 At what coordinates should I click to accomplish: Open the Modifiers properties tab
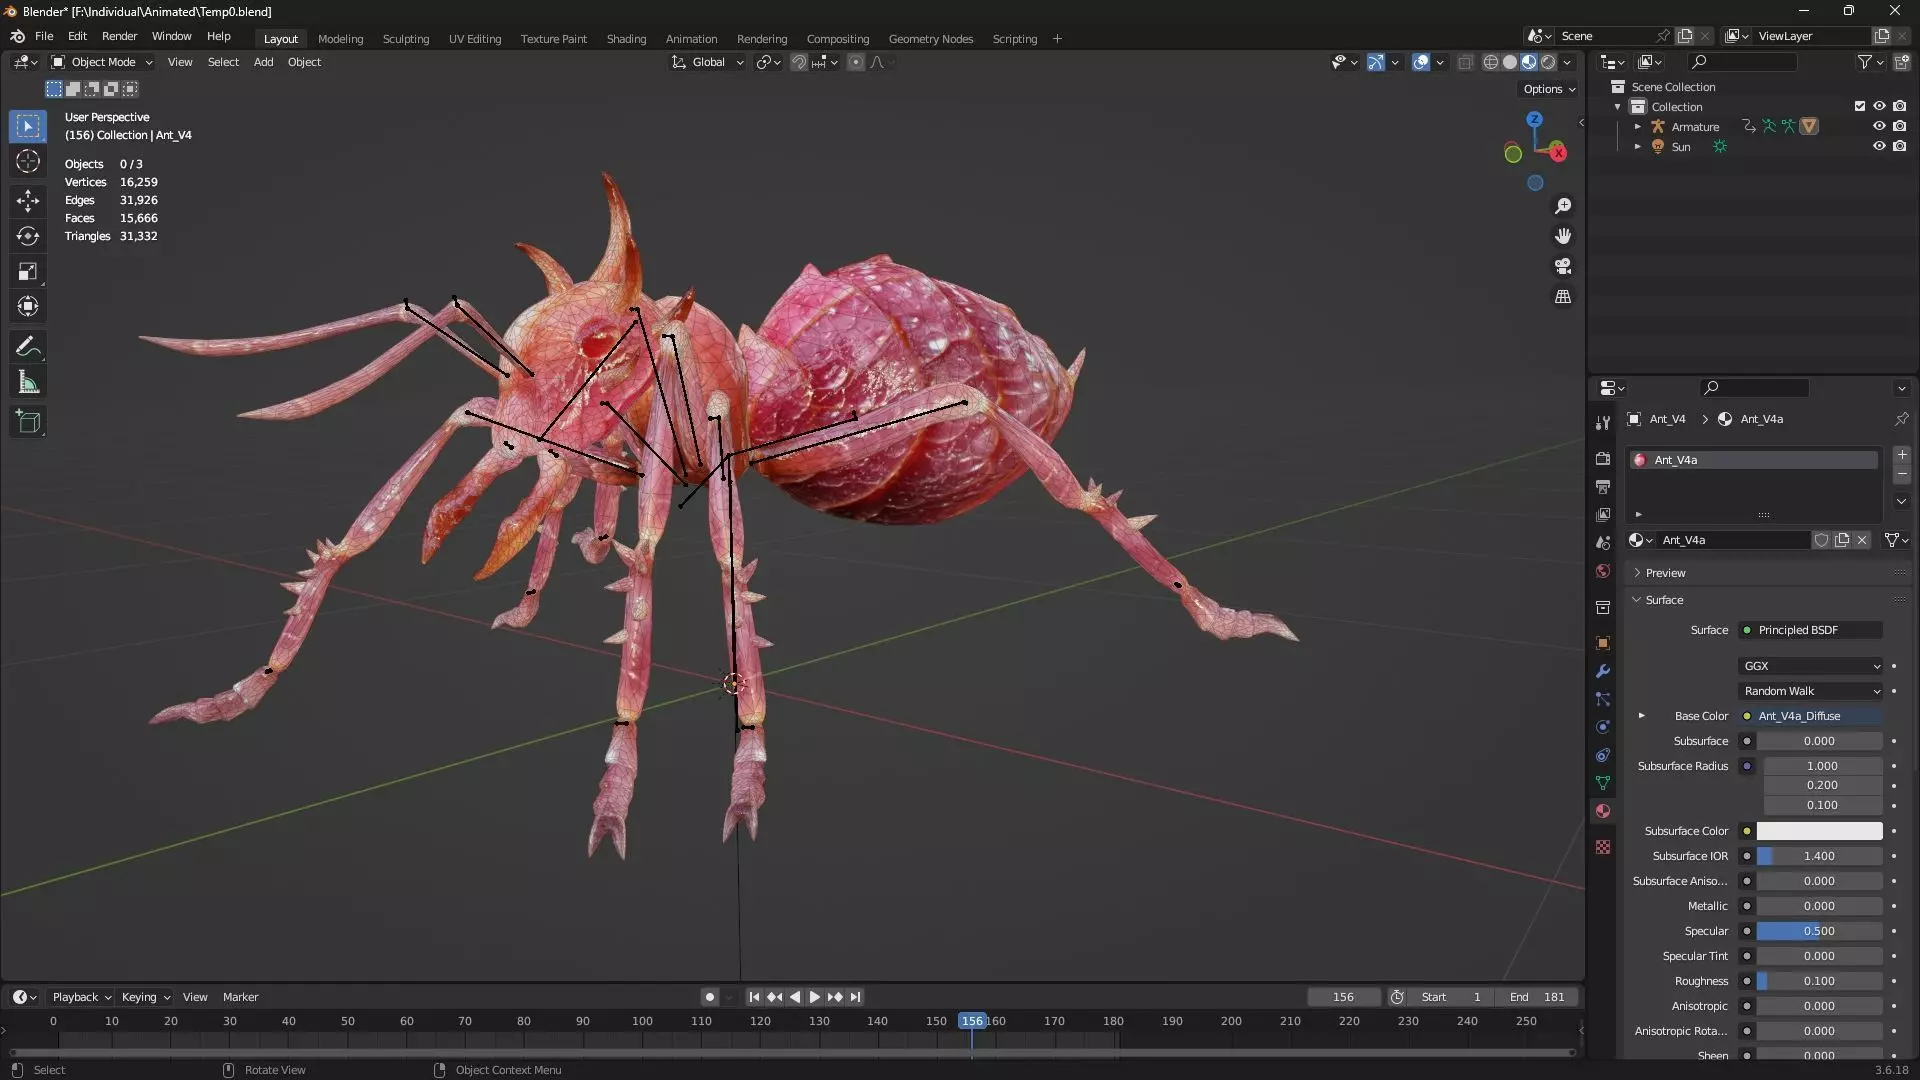(1603, 671)
